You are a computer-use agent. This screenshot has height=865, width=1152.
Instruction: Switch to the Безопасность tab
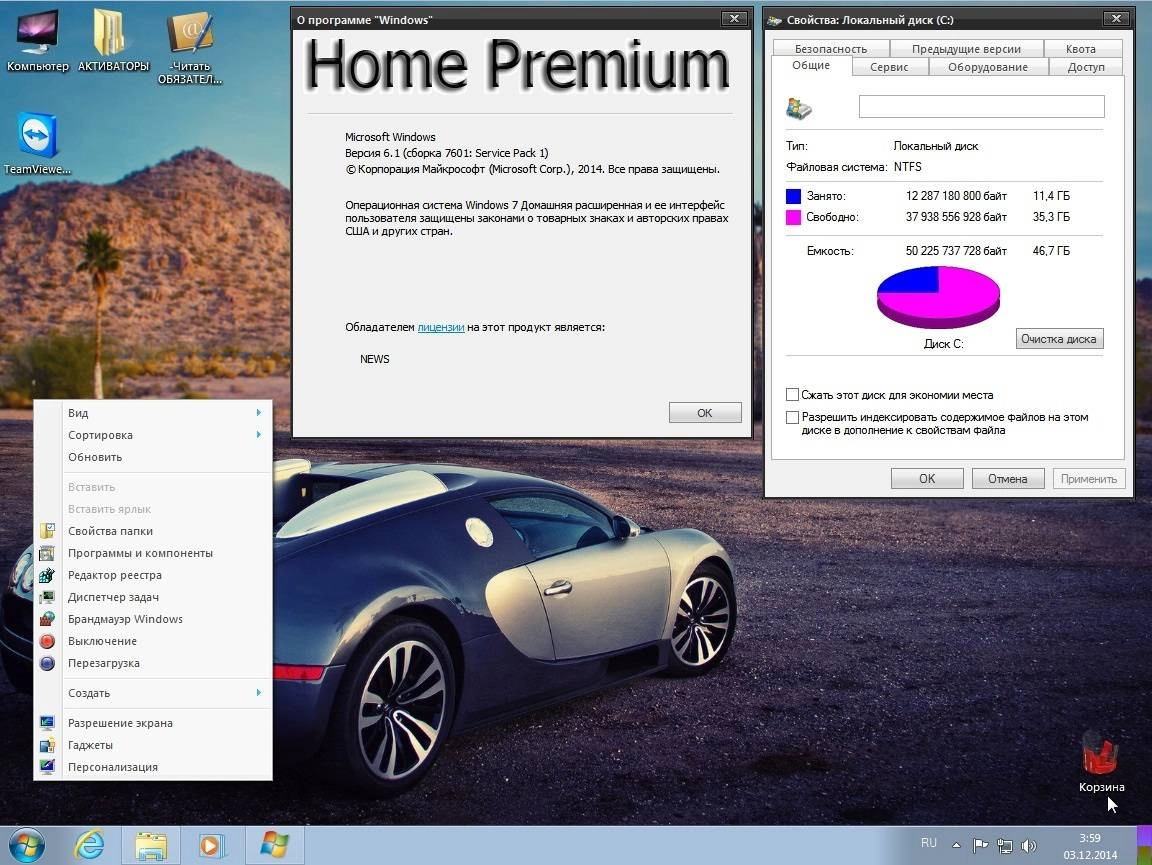coord(831,49)
